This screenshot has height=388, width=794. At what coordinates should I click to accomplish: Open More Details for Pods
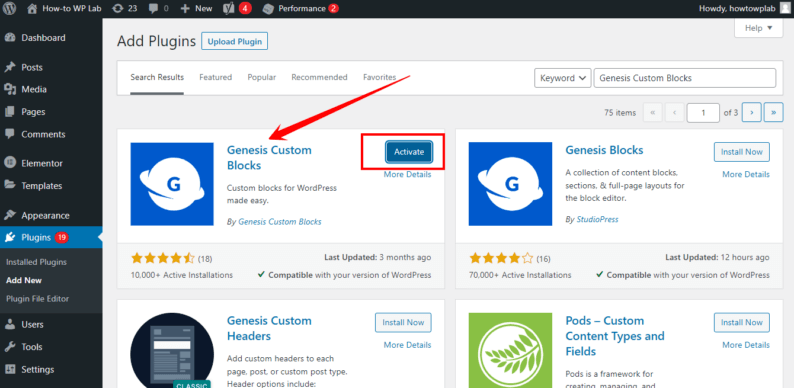pyautogui.click(x=746, y=345)
